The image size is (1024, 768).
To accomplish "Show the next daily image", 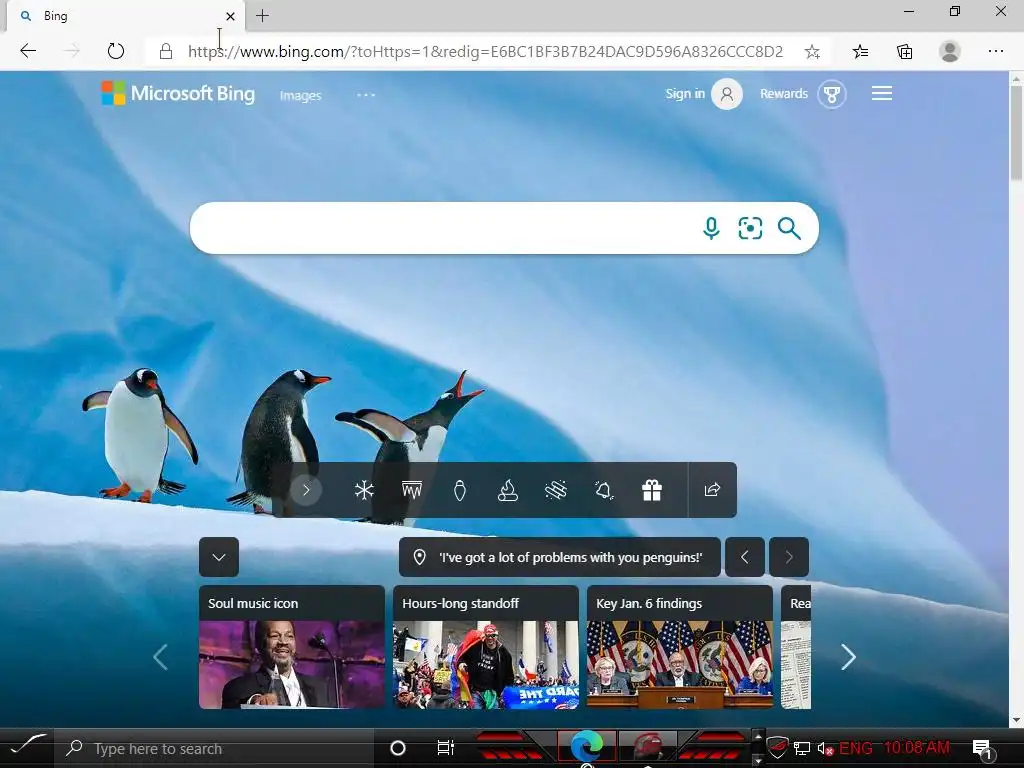I will [789, 557].
